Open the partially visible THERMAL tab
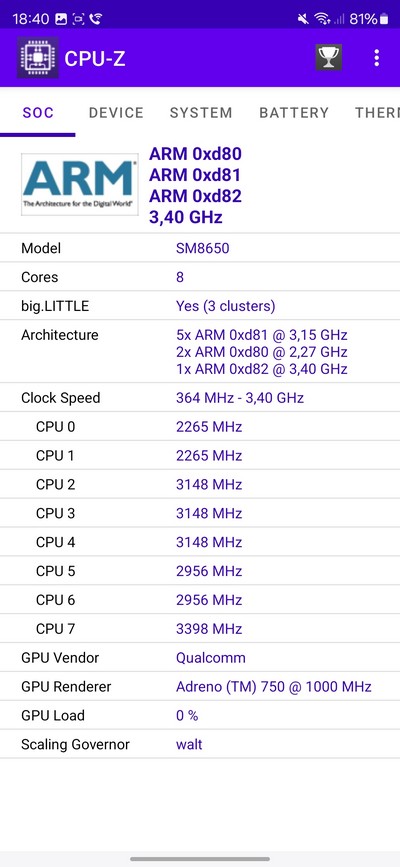 [x=377, y=113]
